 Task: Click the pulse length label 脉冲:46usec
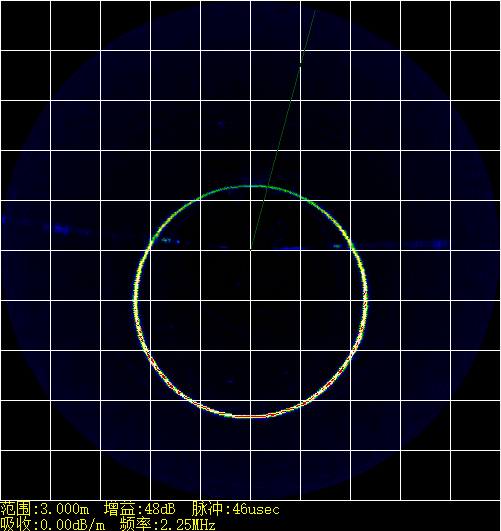click(236, 509)
